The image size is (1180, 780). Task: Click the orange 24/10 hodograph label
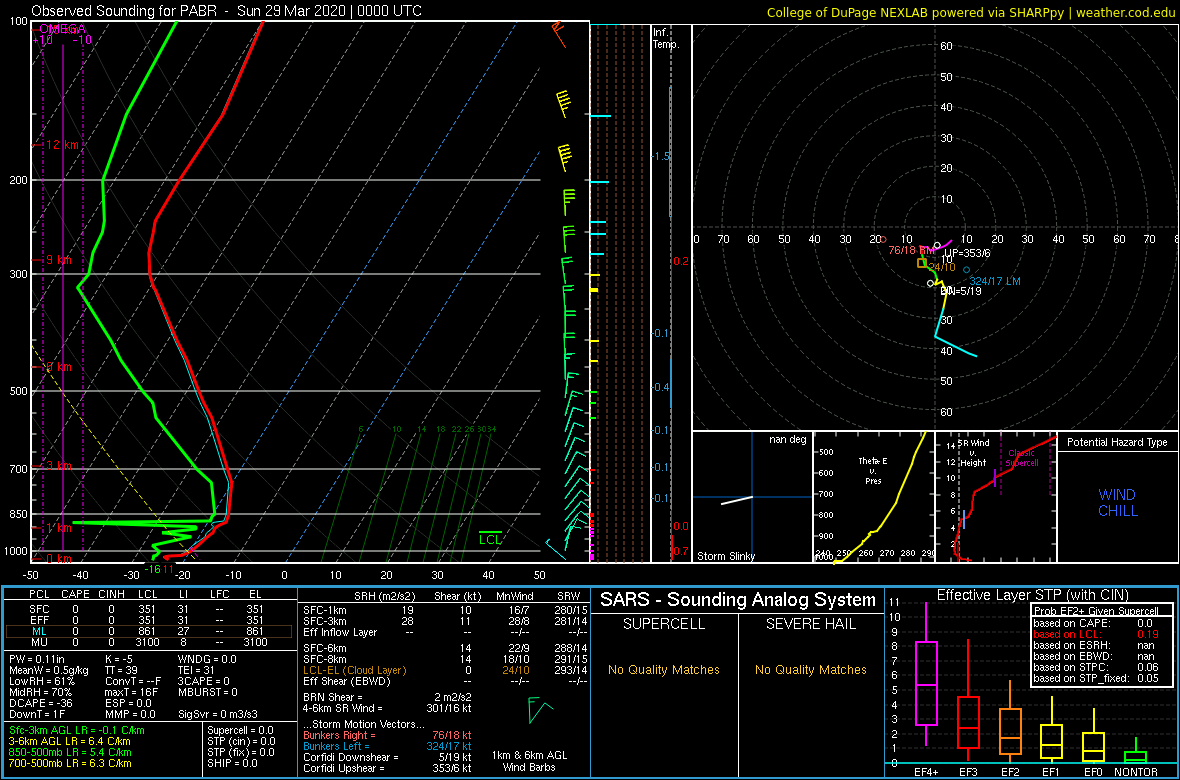click(x=942, y=267)
